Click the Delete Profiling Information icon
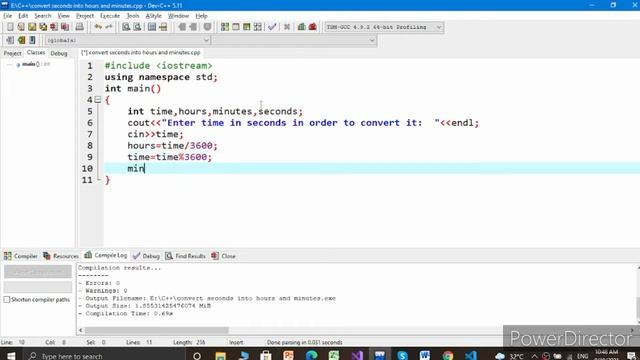 [313, 27]
